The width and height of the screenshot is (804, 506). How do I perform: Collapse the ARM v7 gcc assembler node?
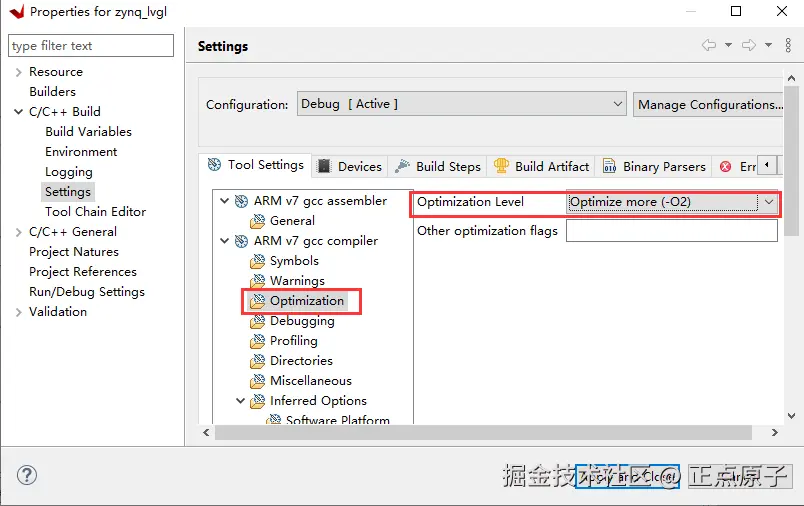pyautogui.click(x=225, y=200)
